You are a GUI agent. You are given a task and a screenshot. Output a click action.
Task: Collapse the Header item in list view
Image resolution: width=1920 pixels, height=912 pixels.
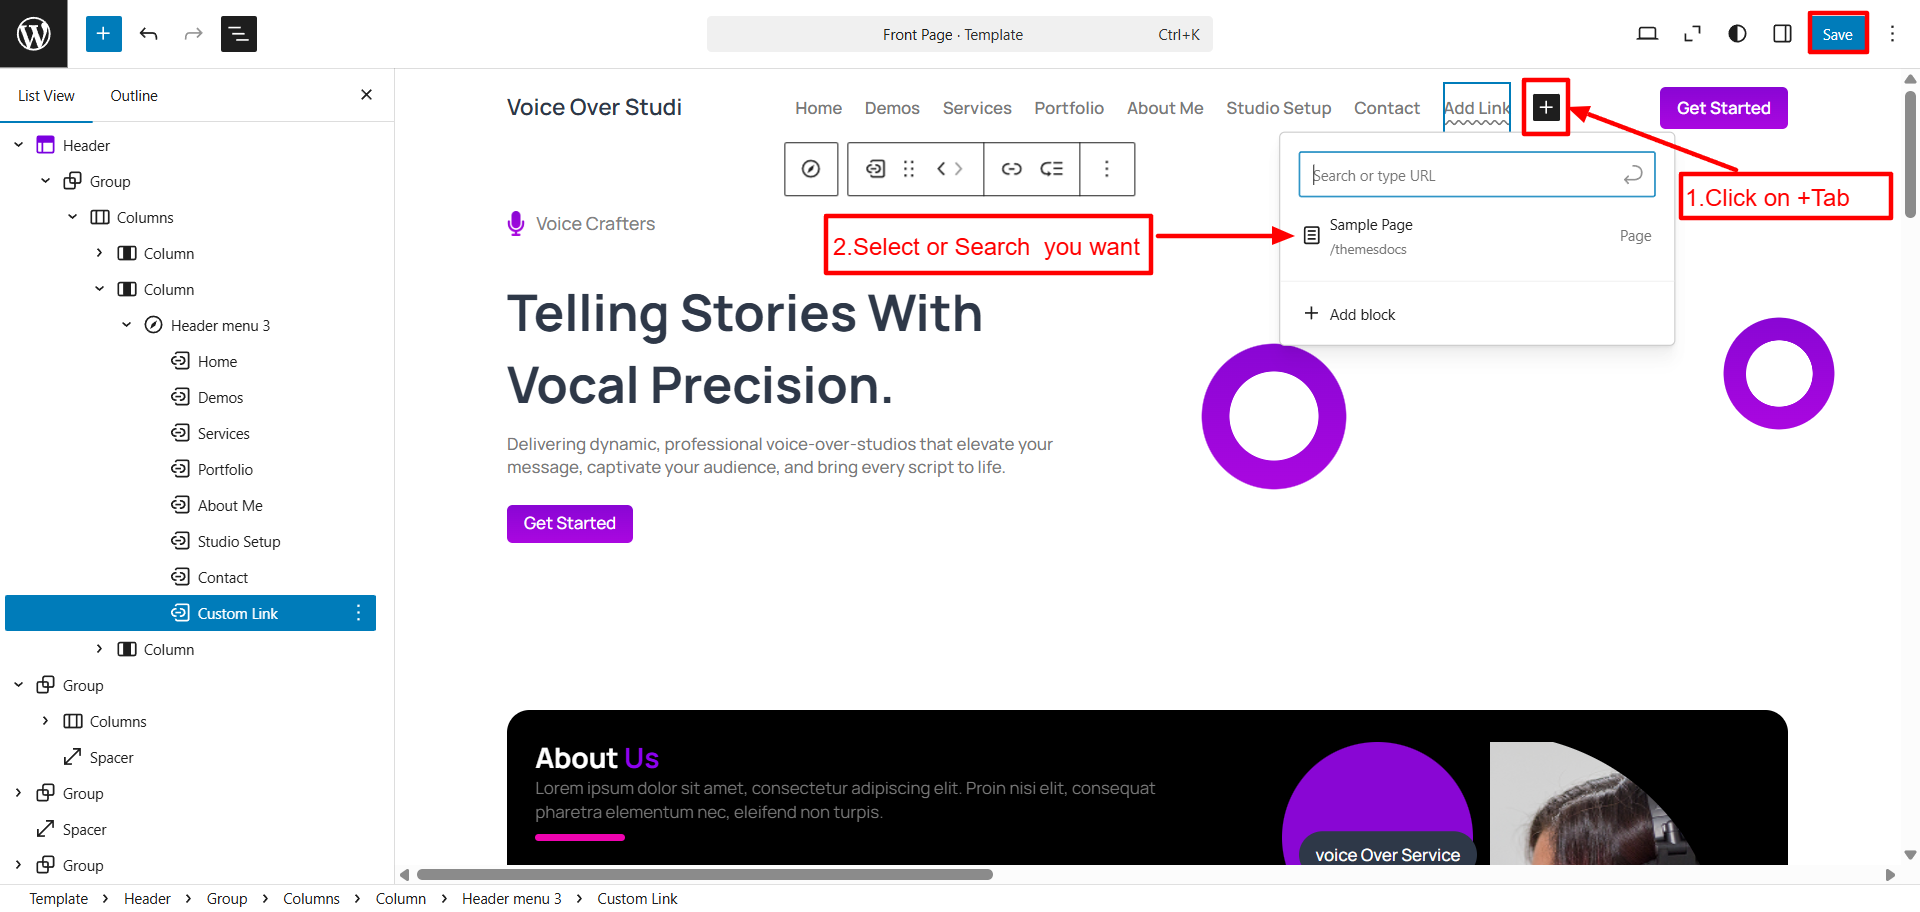pyautogui.click(x=19, y=145)
